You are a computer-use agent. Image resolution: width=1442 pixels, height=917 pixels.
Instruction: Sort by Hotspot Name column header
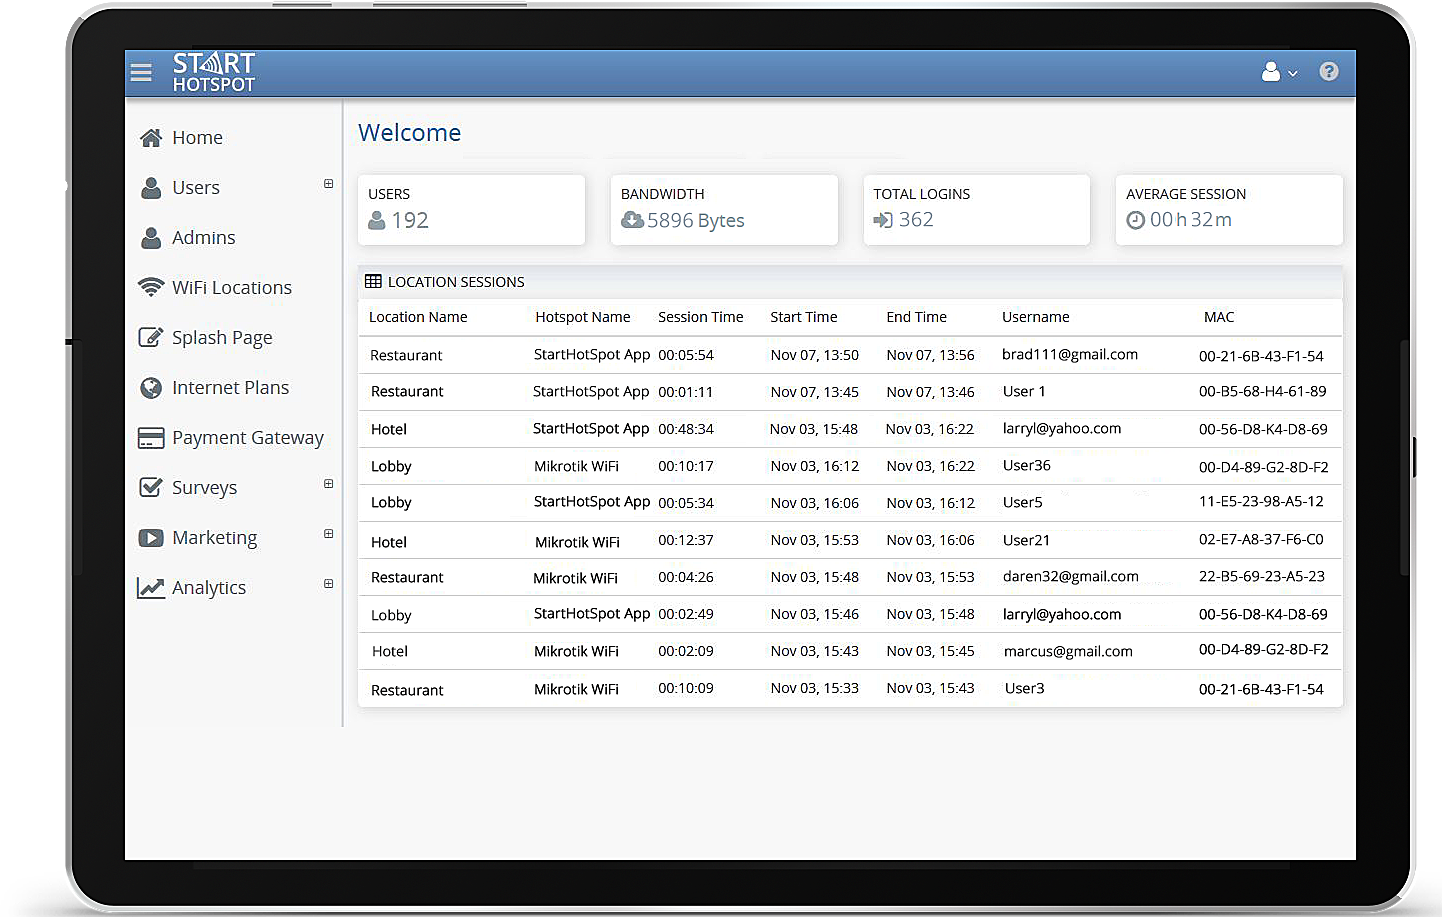coord(583,317)
